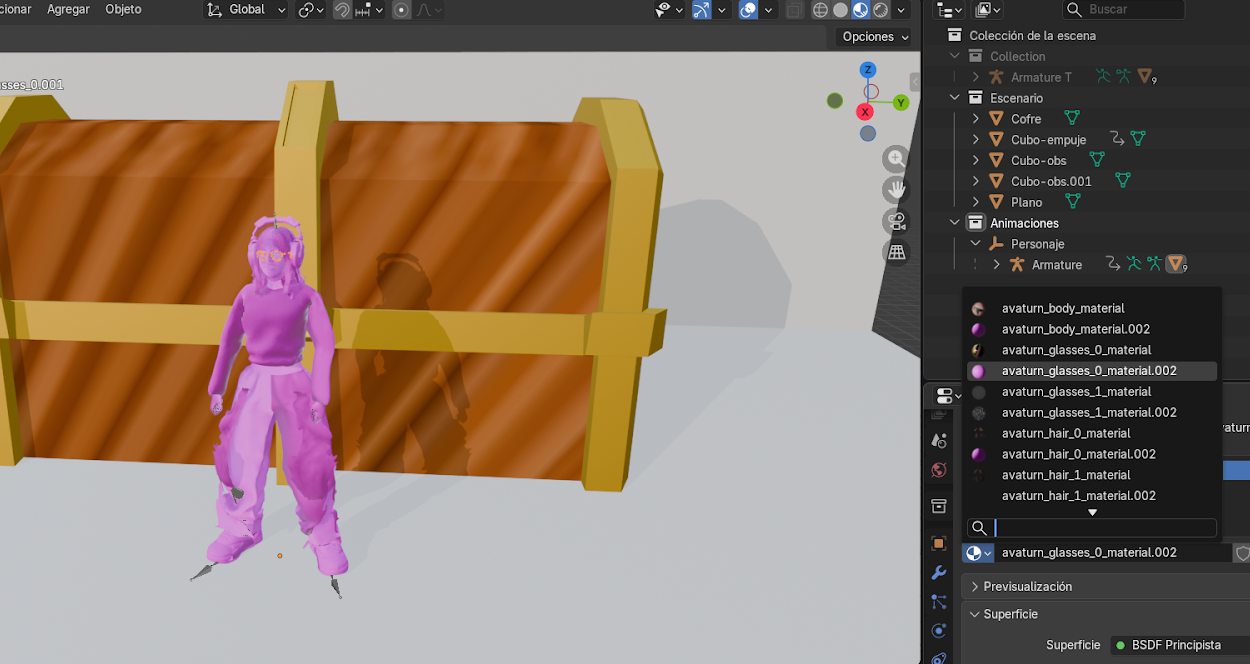Collapse the Escenario collection in outliner

coord(955,98)
